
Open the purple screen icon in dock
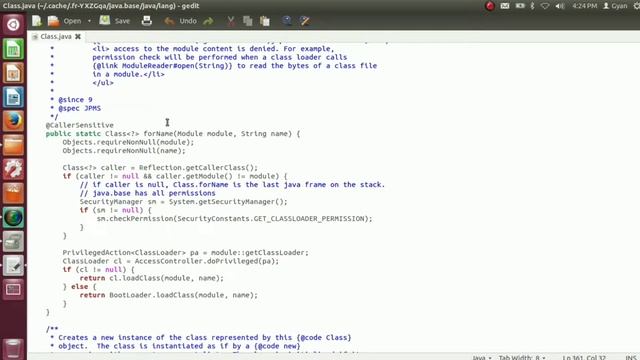13,290
